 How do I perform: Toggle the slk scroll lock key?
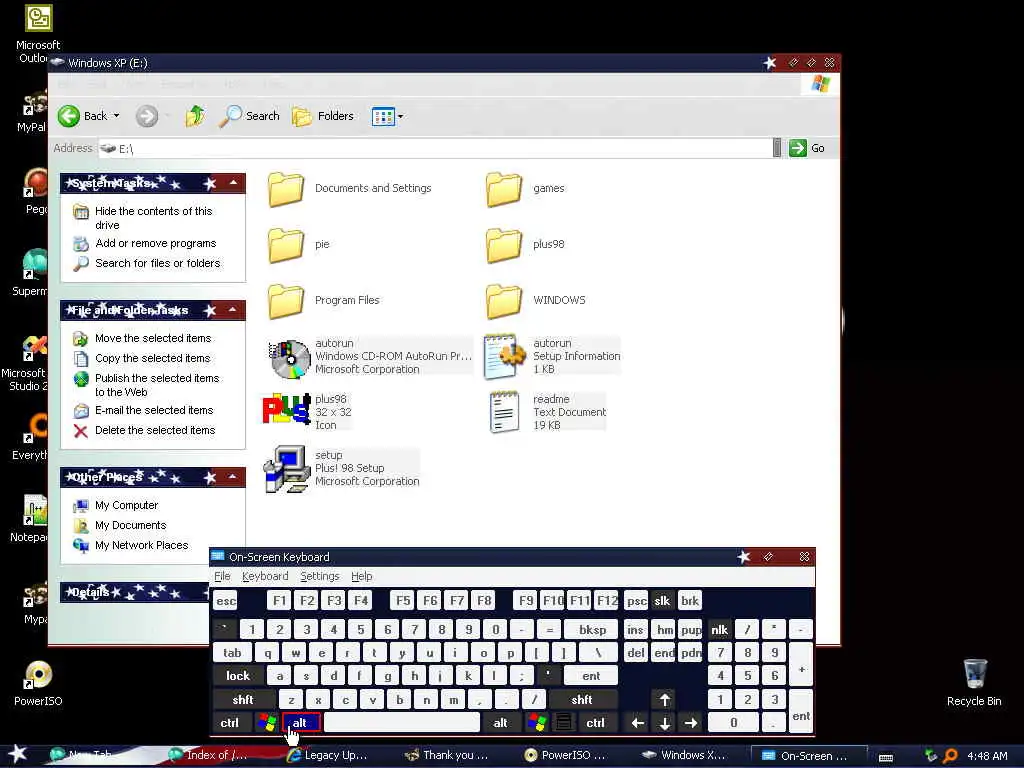662,601
